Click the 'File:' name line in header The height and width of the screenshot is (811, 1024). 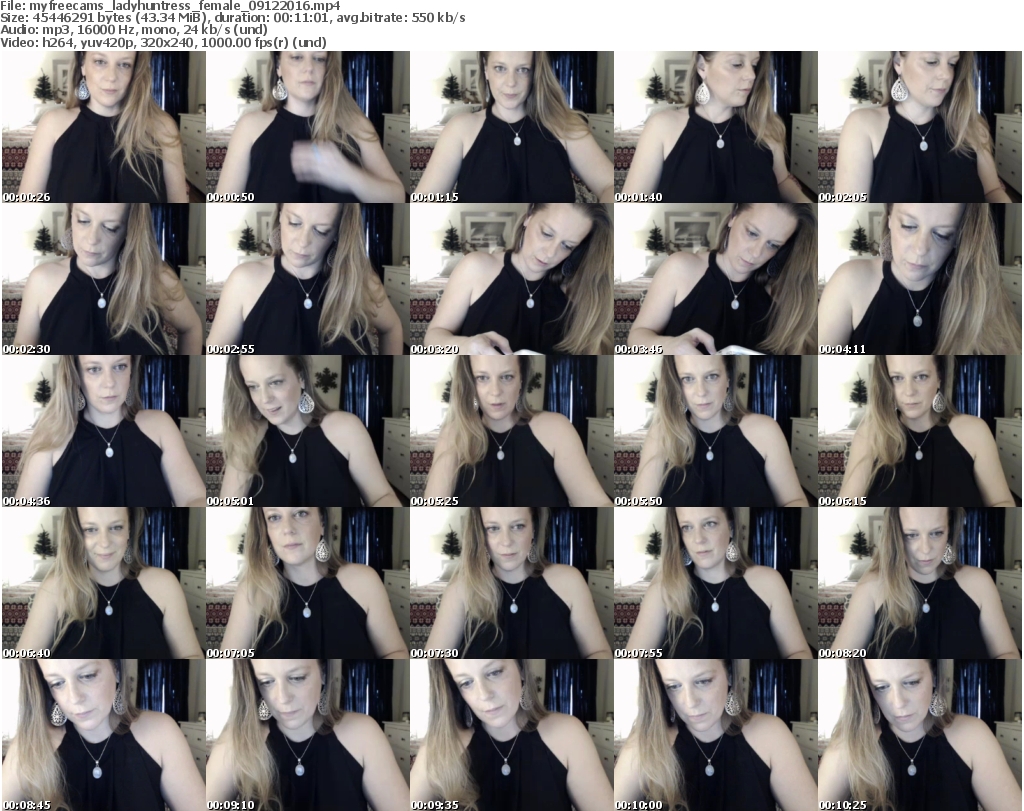click(170, 6)
